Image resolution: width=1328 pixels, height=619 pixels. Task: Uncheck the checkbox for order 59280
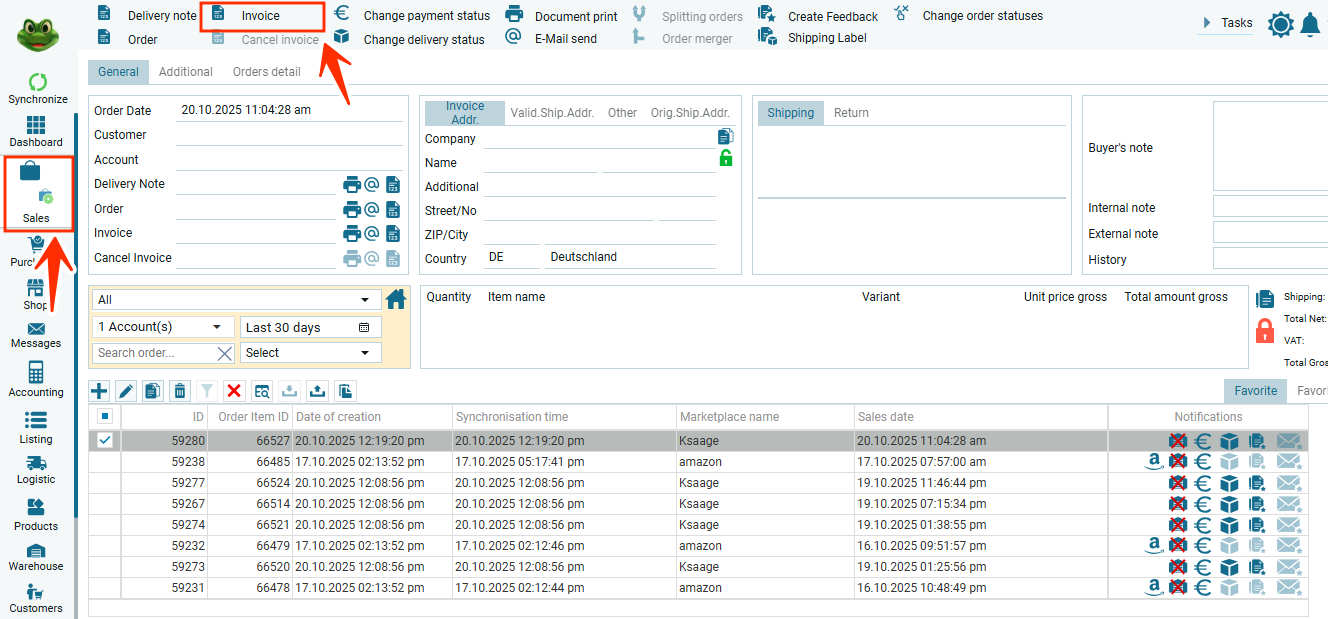[x=105, y=441]
